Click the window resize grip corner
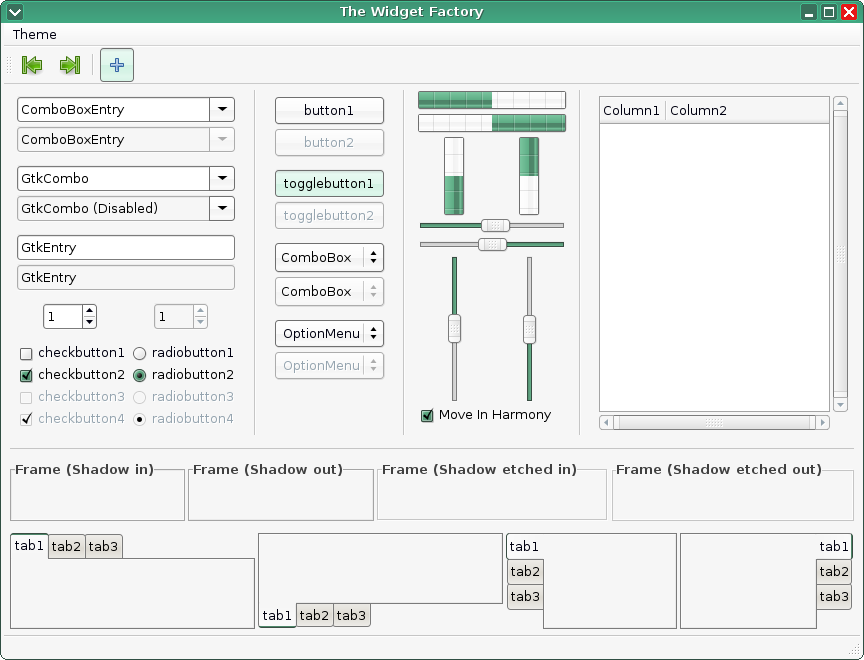This screenshot has height=660, width=864. point(855,651)
